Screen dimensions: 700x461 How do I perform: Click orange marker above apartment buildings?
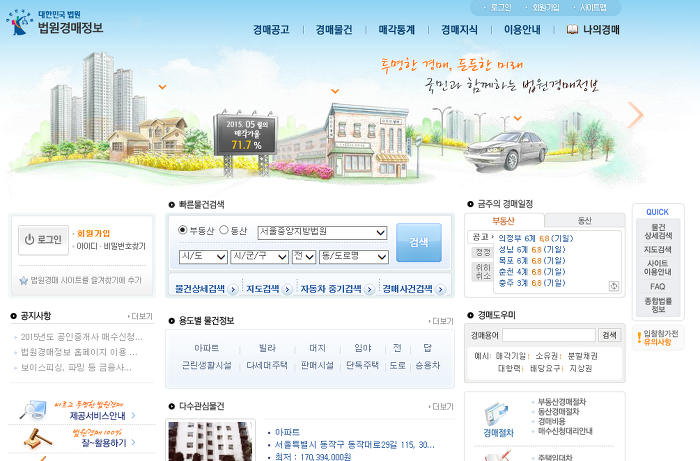click(162, 87)
